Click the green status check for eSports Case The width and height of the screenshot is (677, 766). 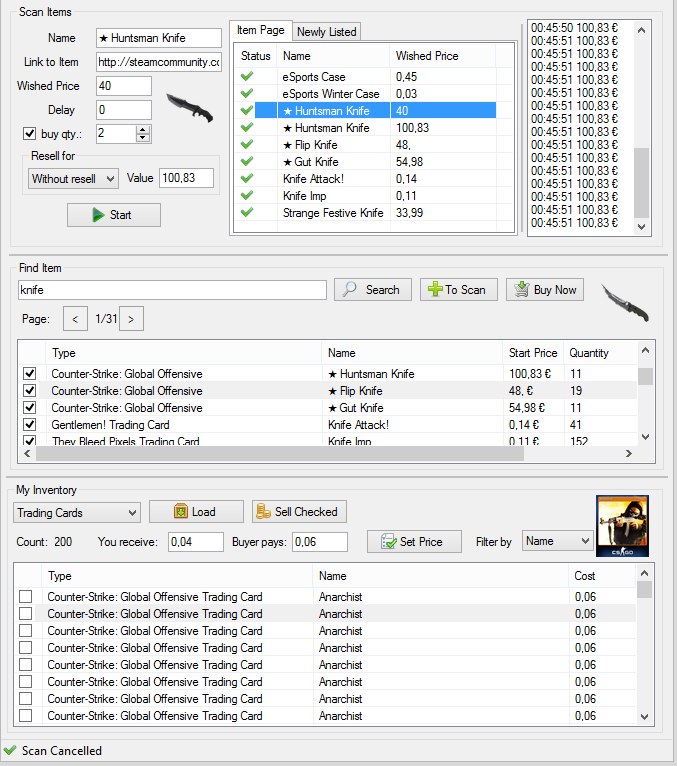pos(247,76)
